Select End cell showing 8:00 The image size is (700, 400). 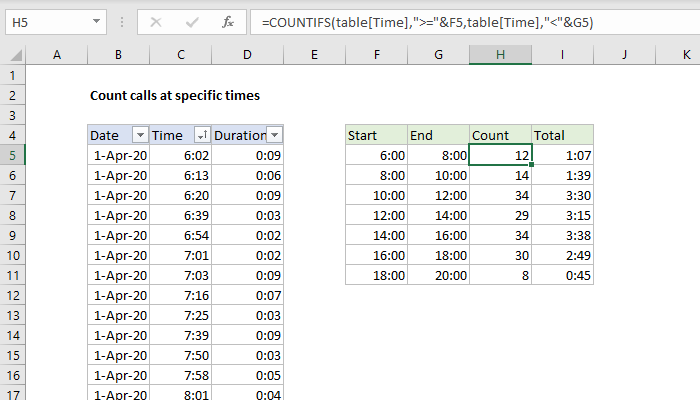coord(438,155)
